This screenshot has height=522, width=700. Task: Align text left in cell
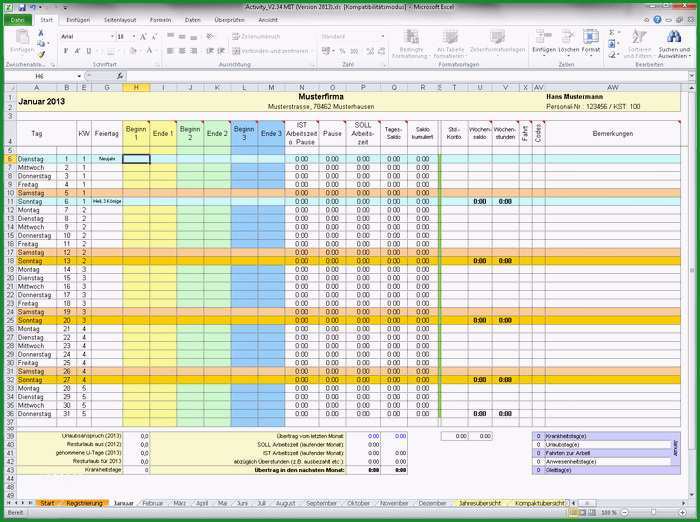170,51
